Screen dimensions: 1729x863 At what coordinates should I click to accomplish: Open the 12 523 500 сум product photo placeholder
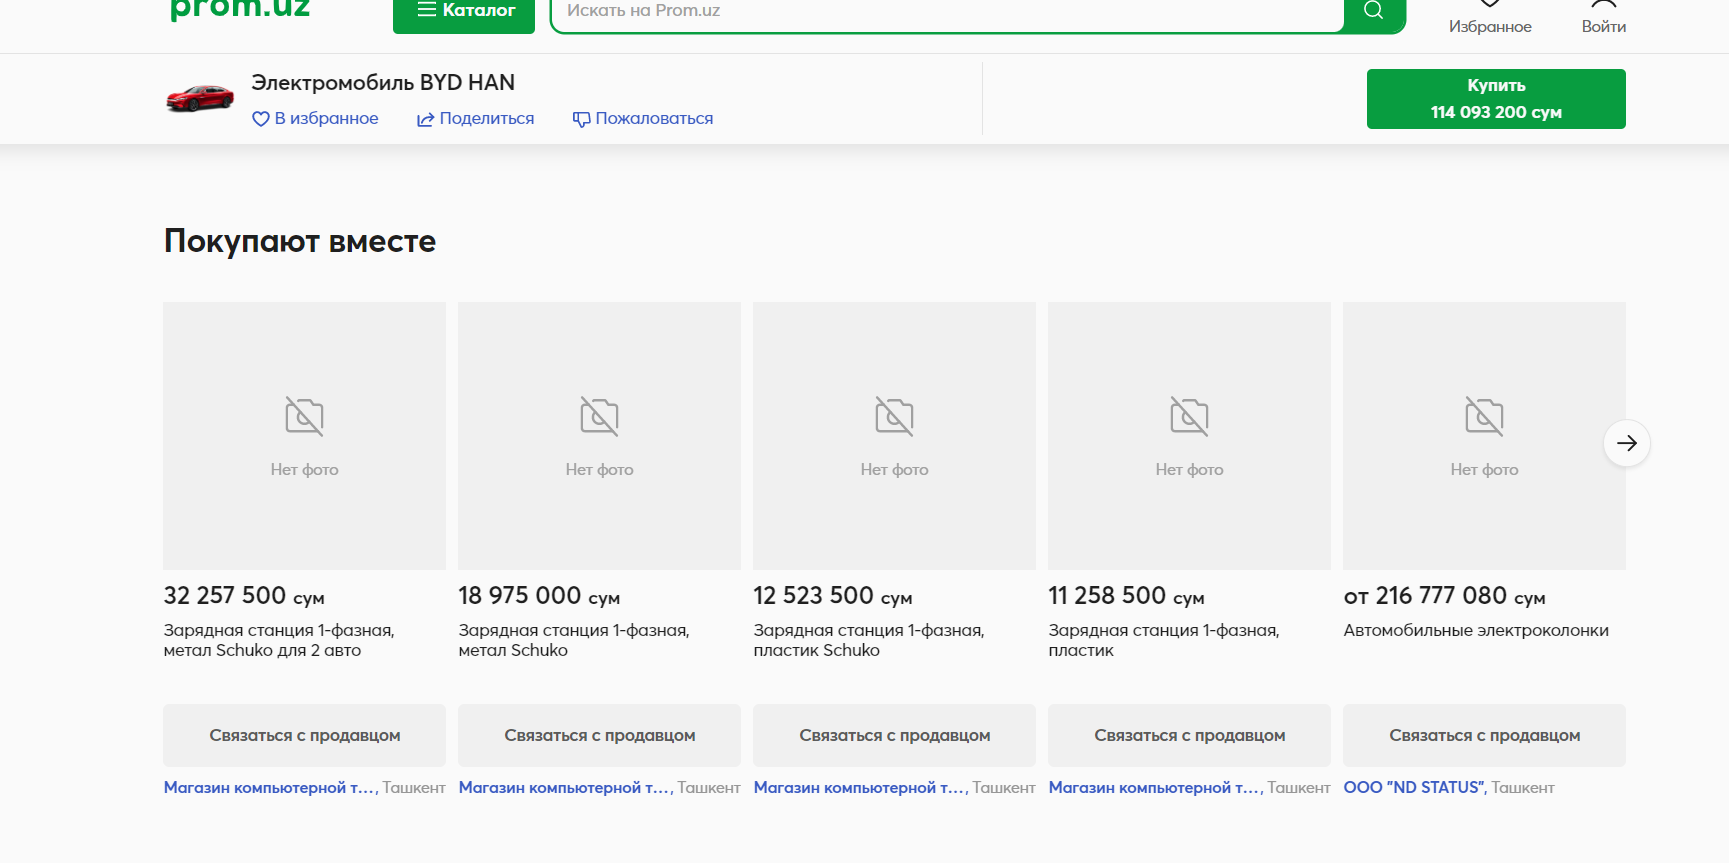(894, 436)
